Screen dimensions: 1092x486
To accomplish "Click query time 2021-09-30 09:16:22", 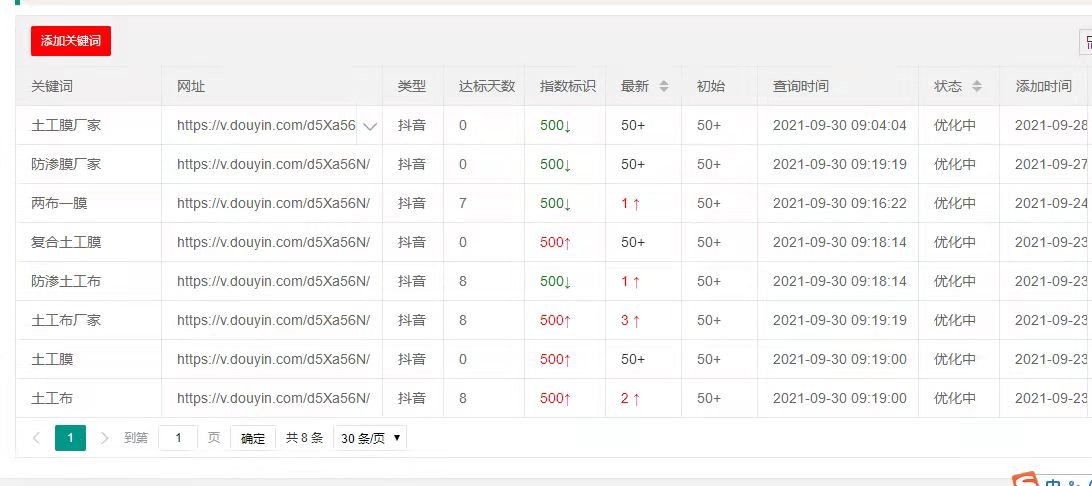I will 840,203.
